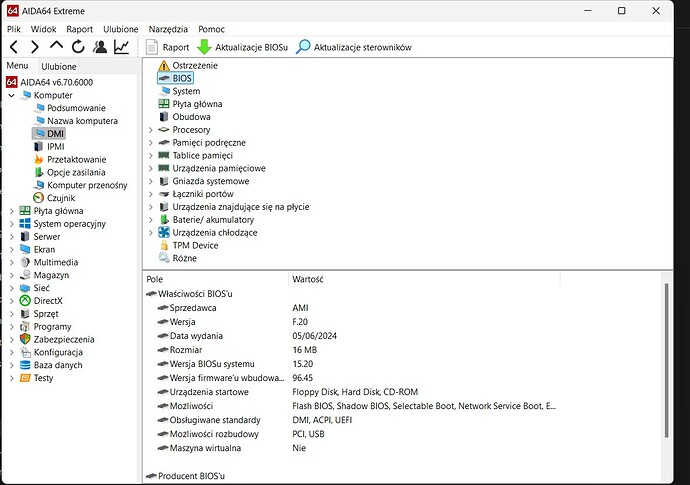Click the Raport toolbar button
This screenshot has width=690, height=485.
click(167, 47)
